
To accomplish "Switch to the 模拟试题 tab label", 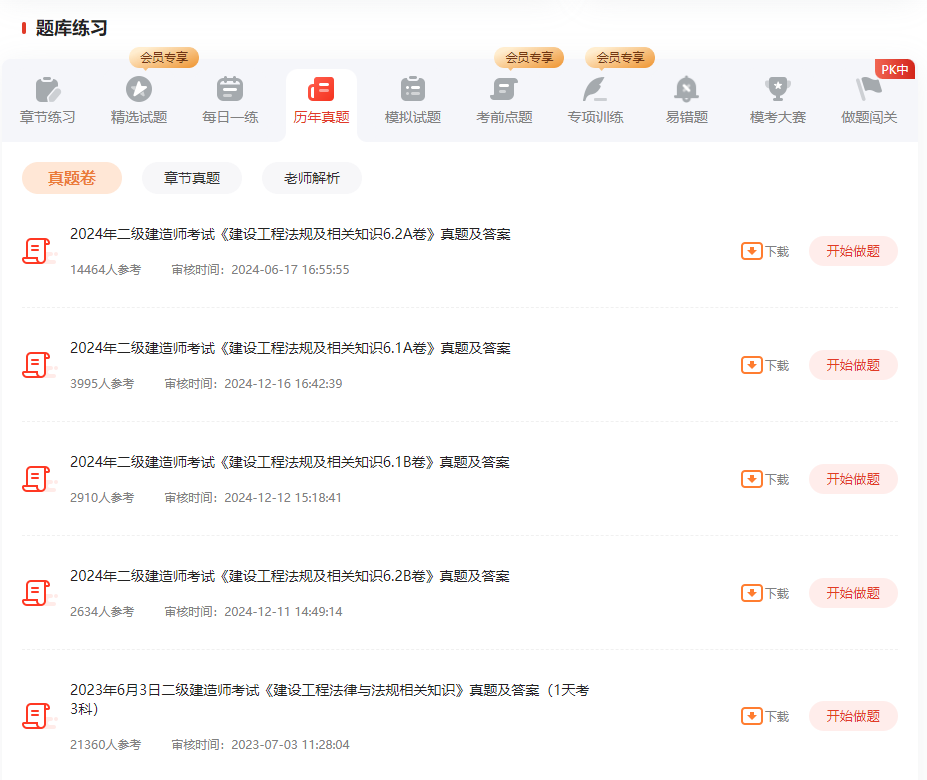I will click(x=413, y=117).
